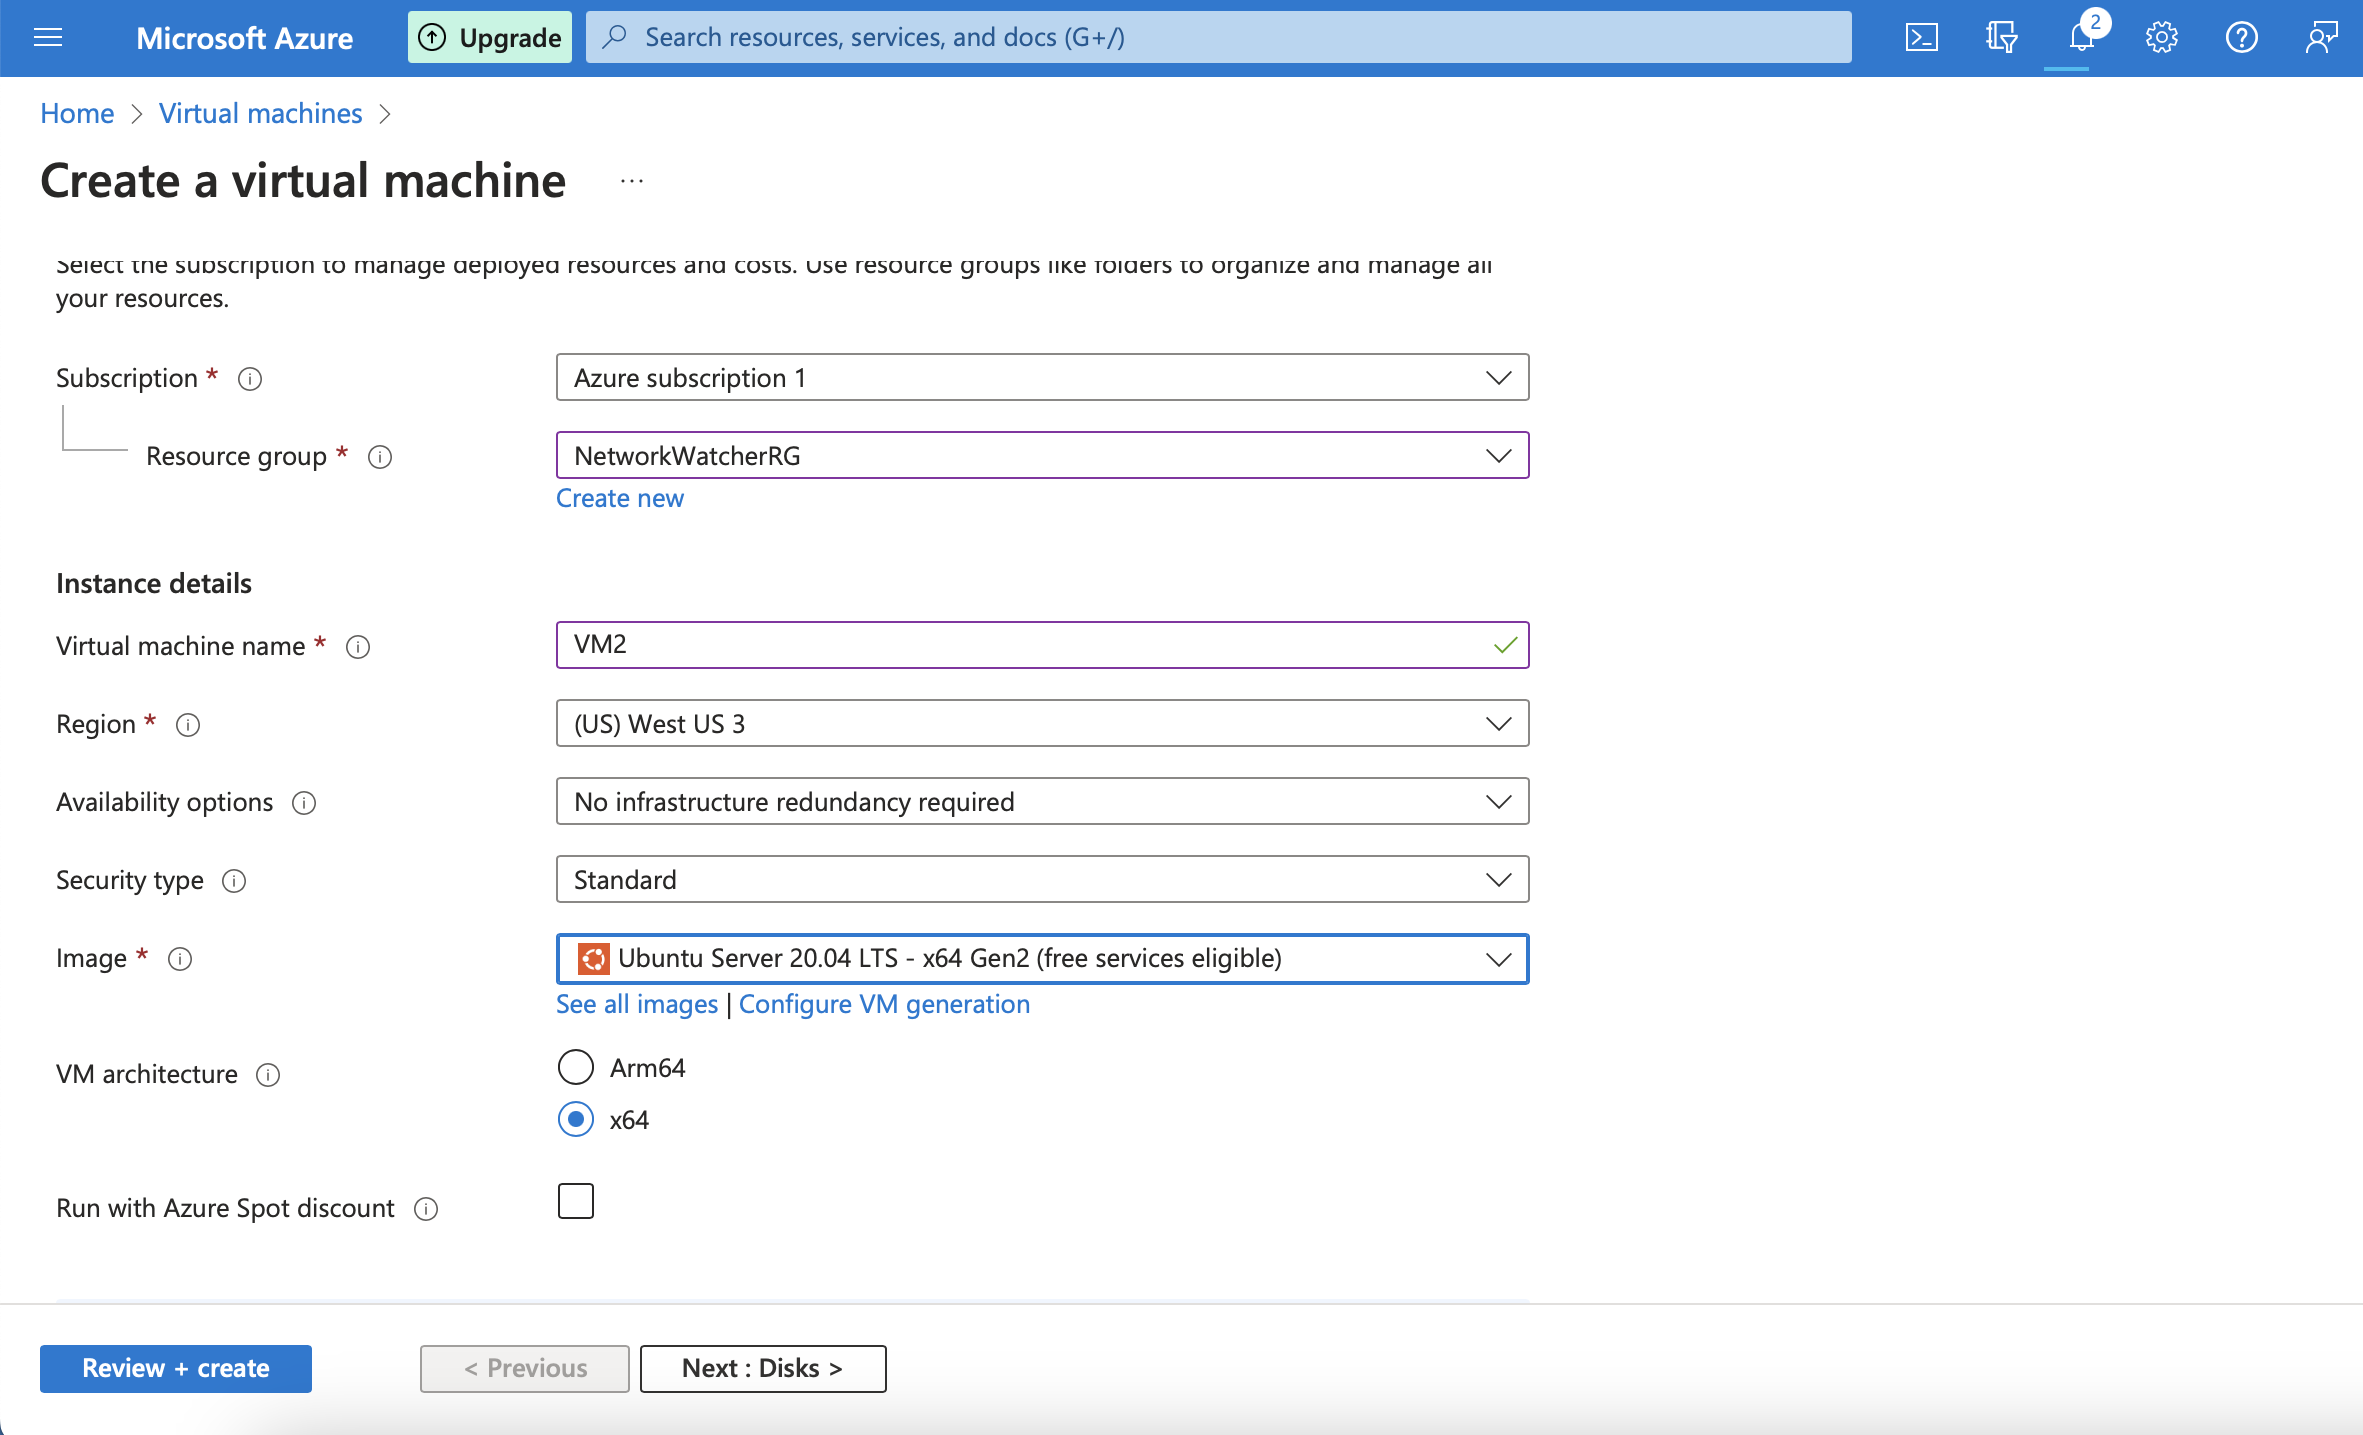
Task: Expand the Availability options dropdown
Action: click(x=1041, y=801)
